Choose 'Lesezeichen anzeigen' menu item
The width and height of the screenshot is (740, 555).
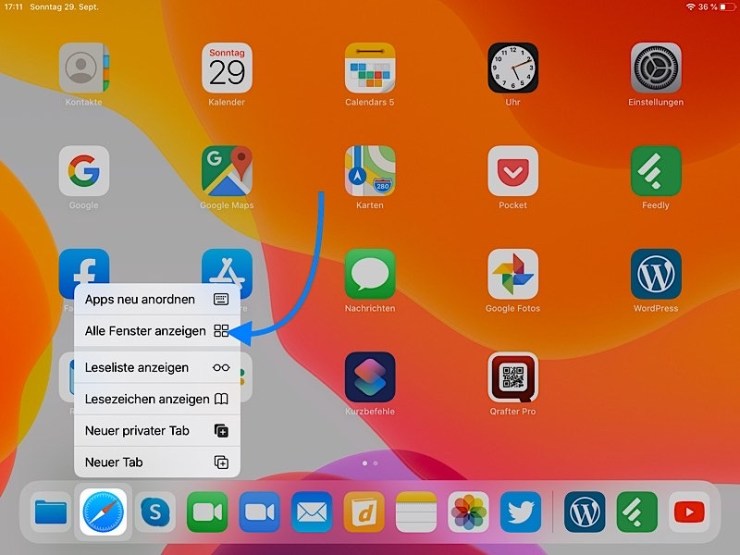pos(157,399)
